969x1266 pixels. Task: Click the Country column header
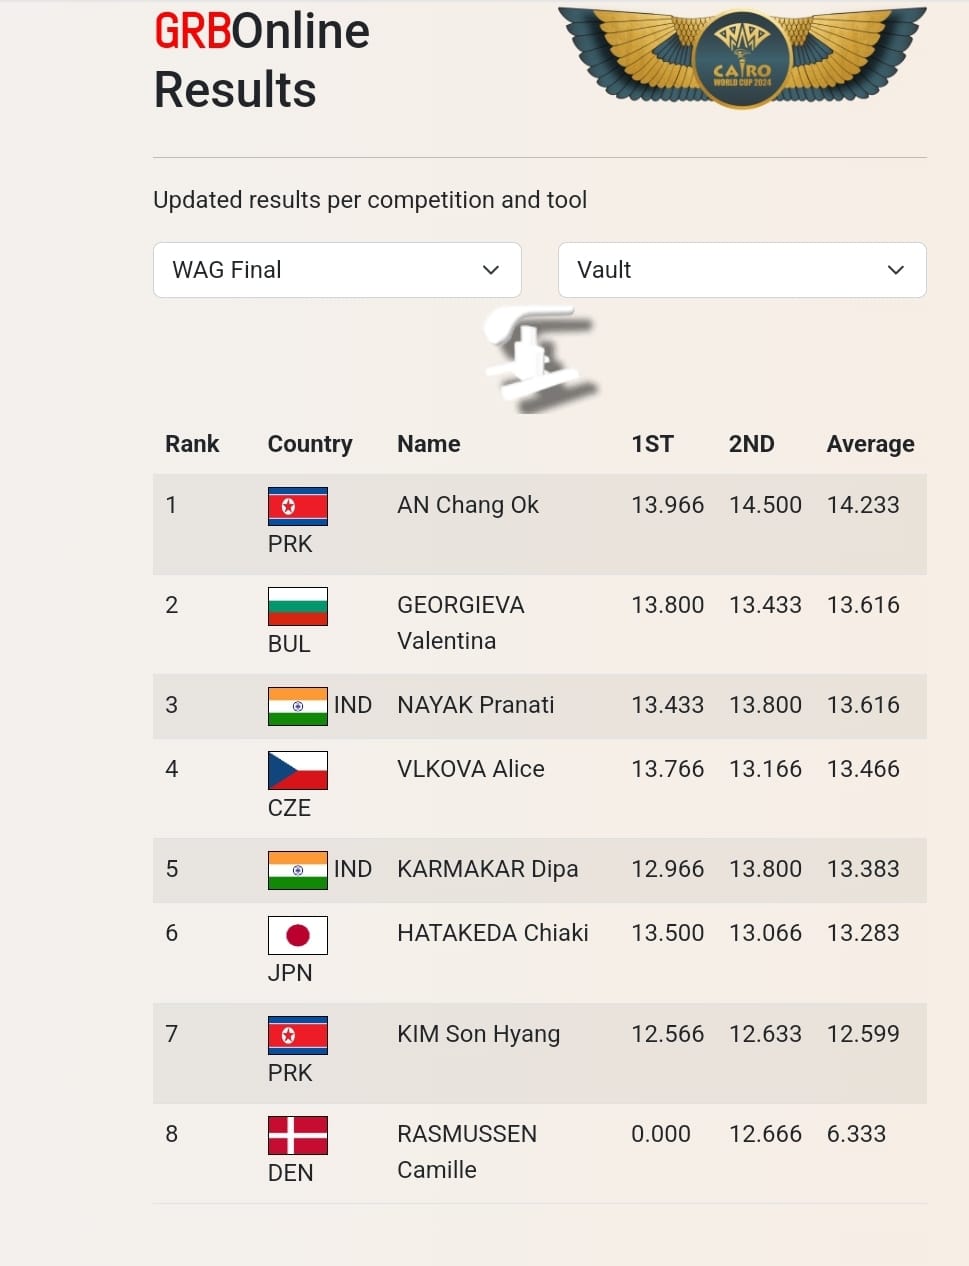pos(310,444)
